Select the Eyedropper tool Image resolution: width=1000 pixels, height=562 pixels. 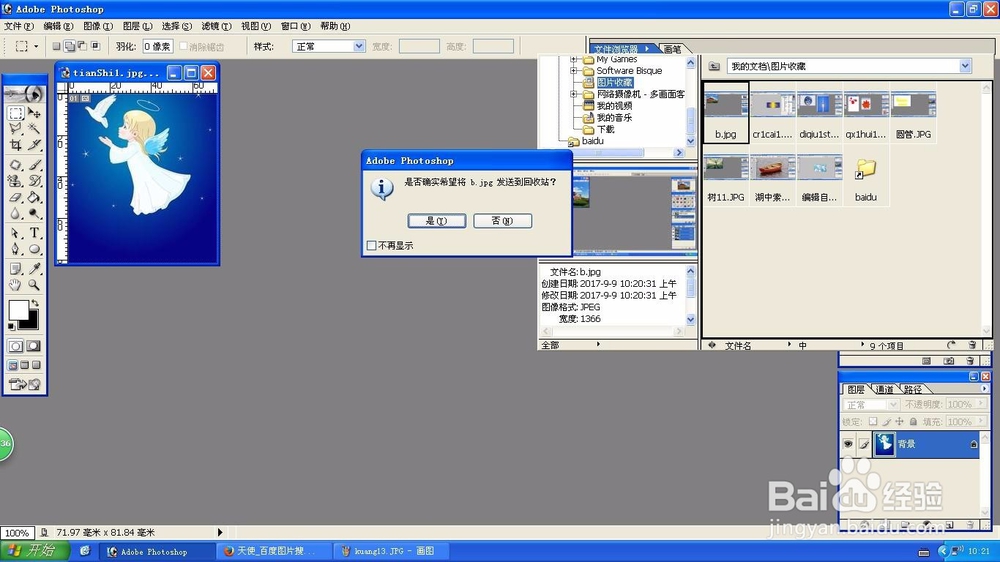[34, 269]
